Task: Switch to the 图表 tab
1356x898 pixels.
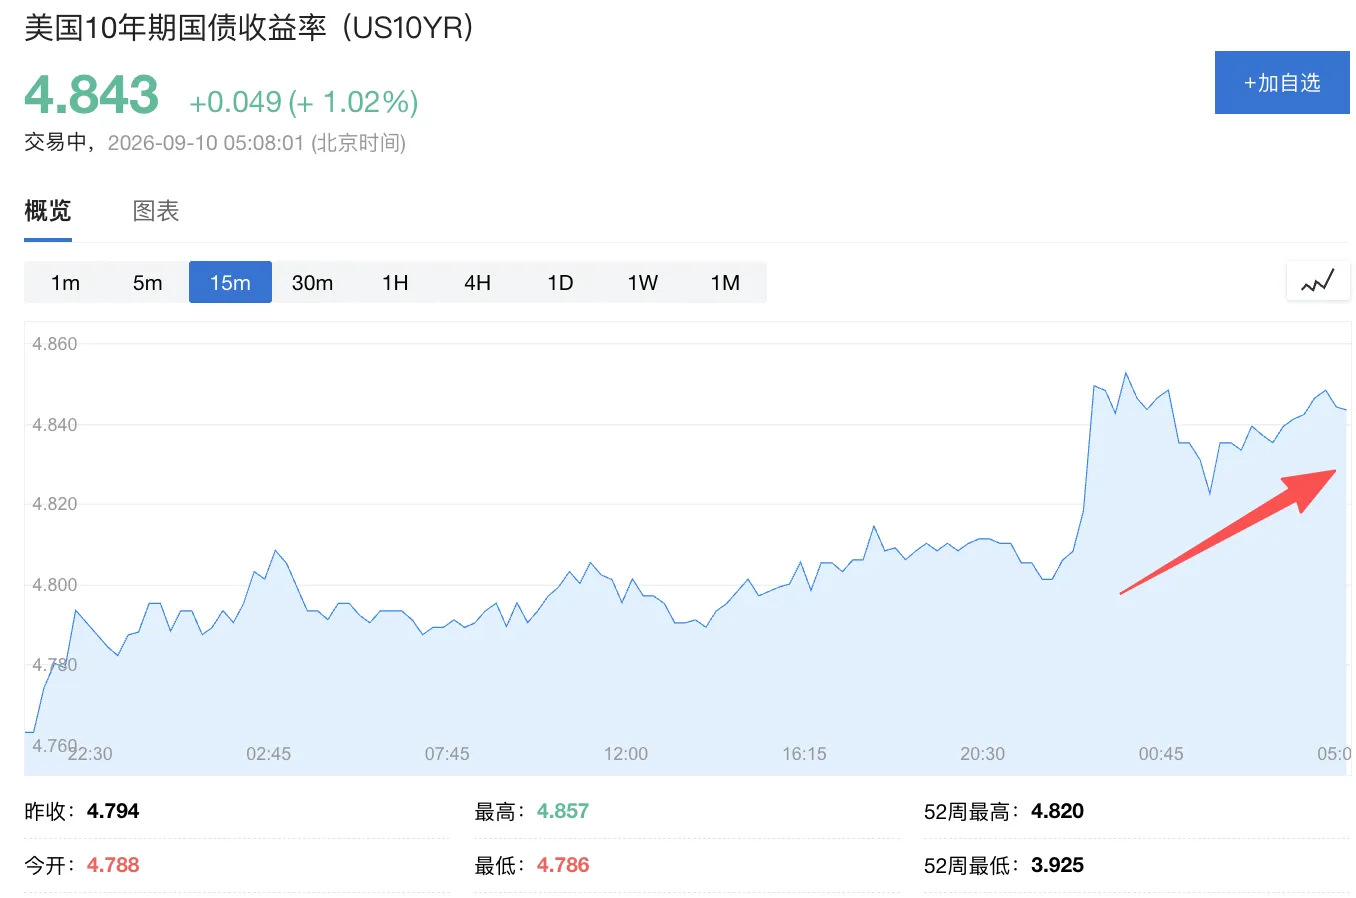Action: tap(156, 211)
